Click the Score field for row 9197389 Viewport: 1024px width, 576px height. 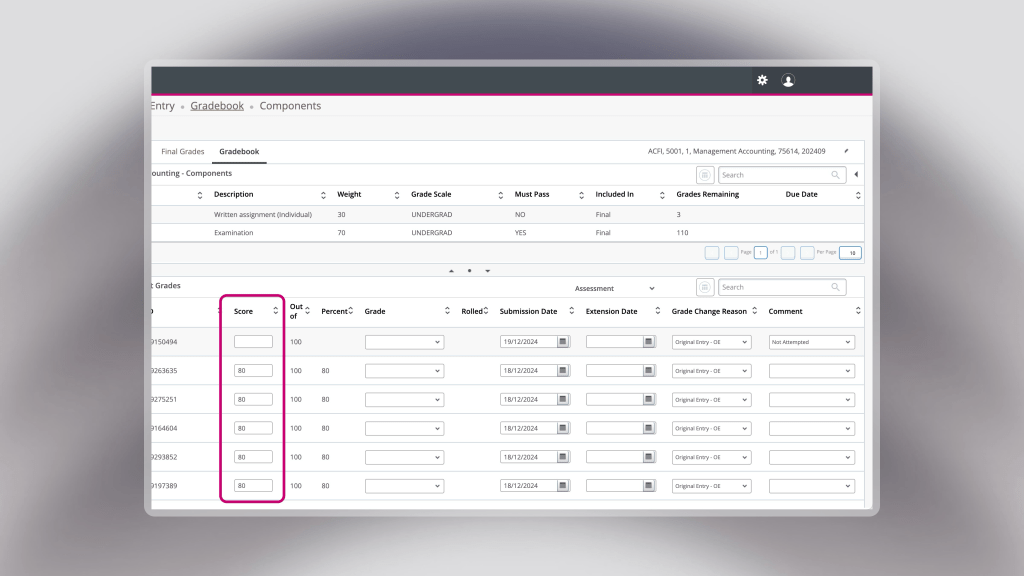[x=253, y=485]
